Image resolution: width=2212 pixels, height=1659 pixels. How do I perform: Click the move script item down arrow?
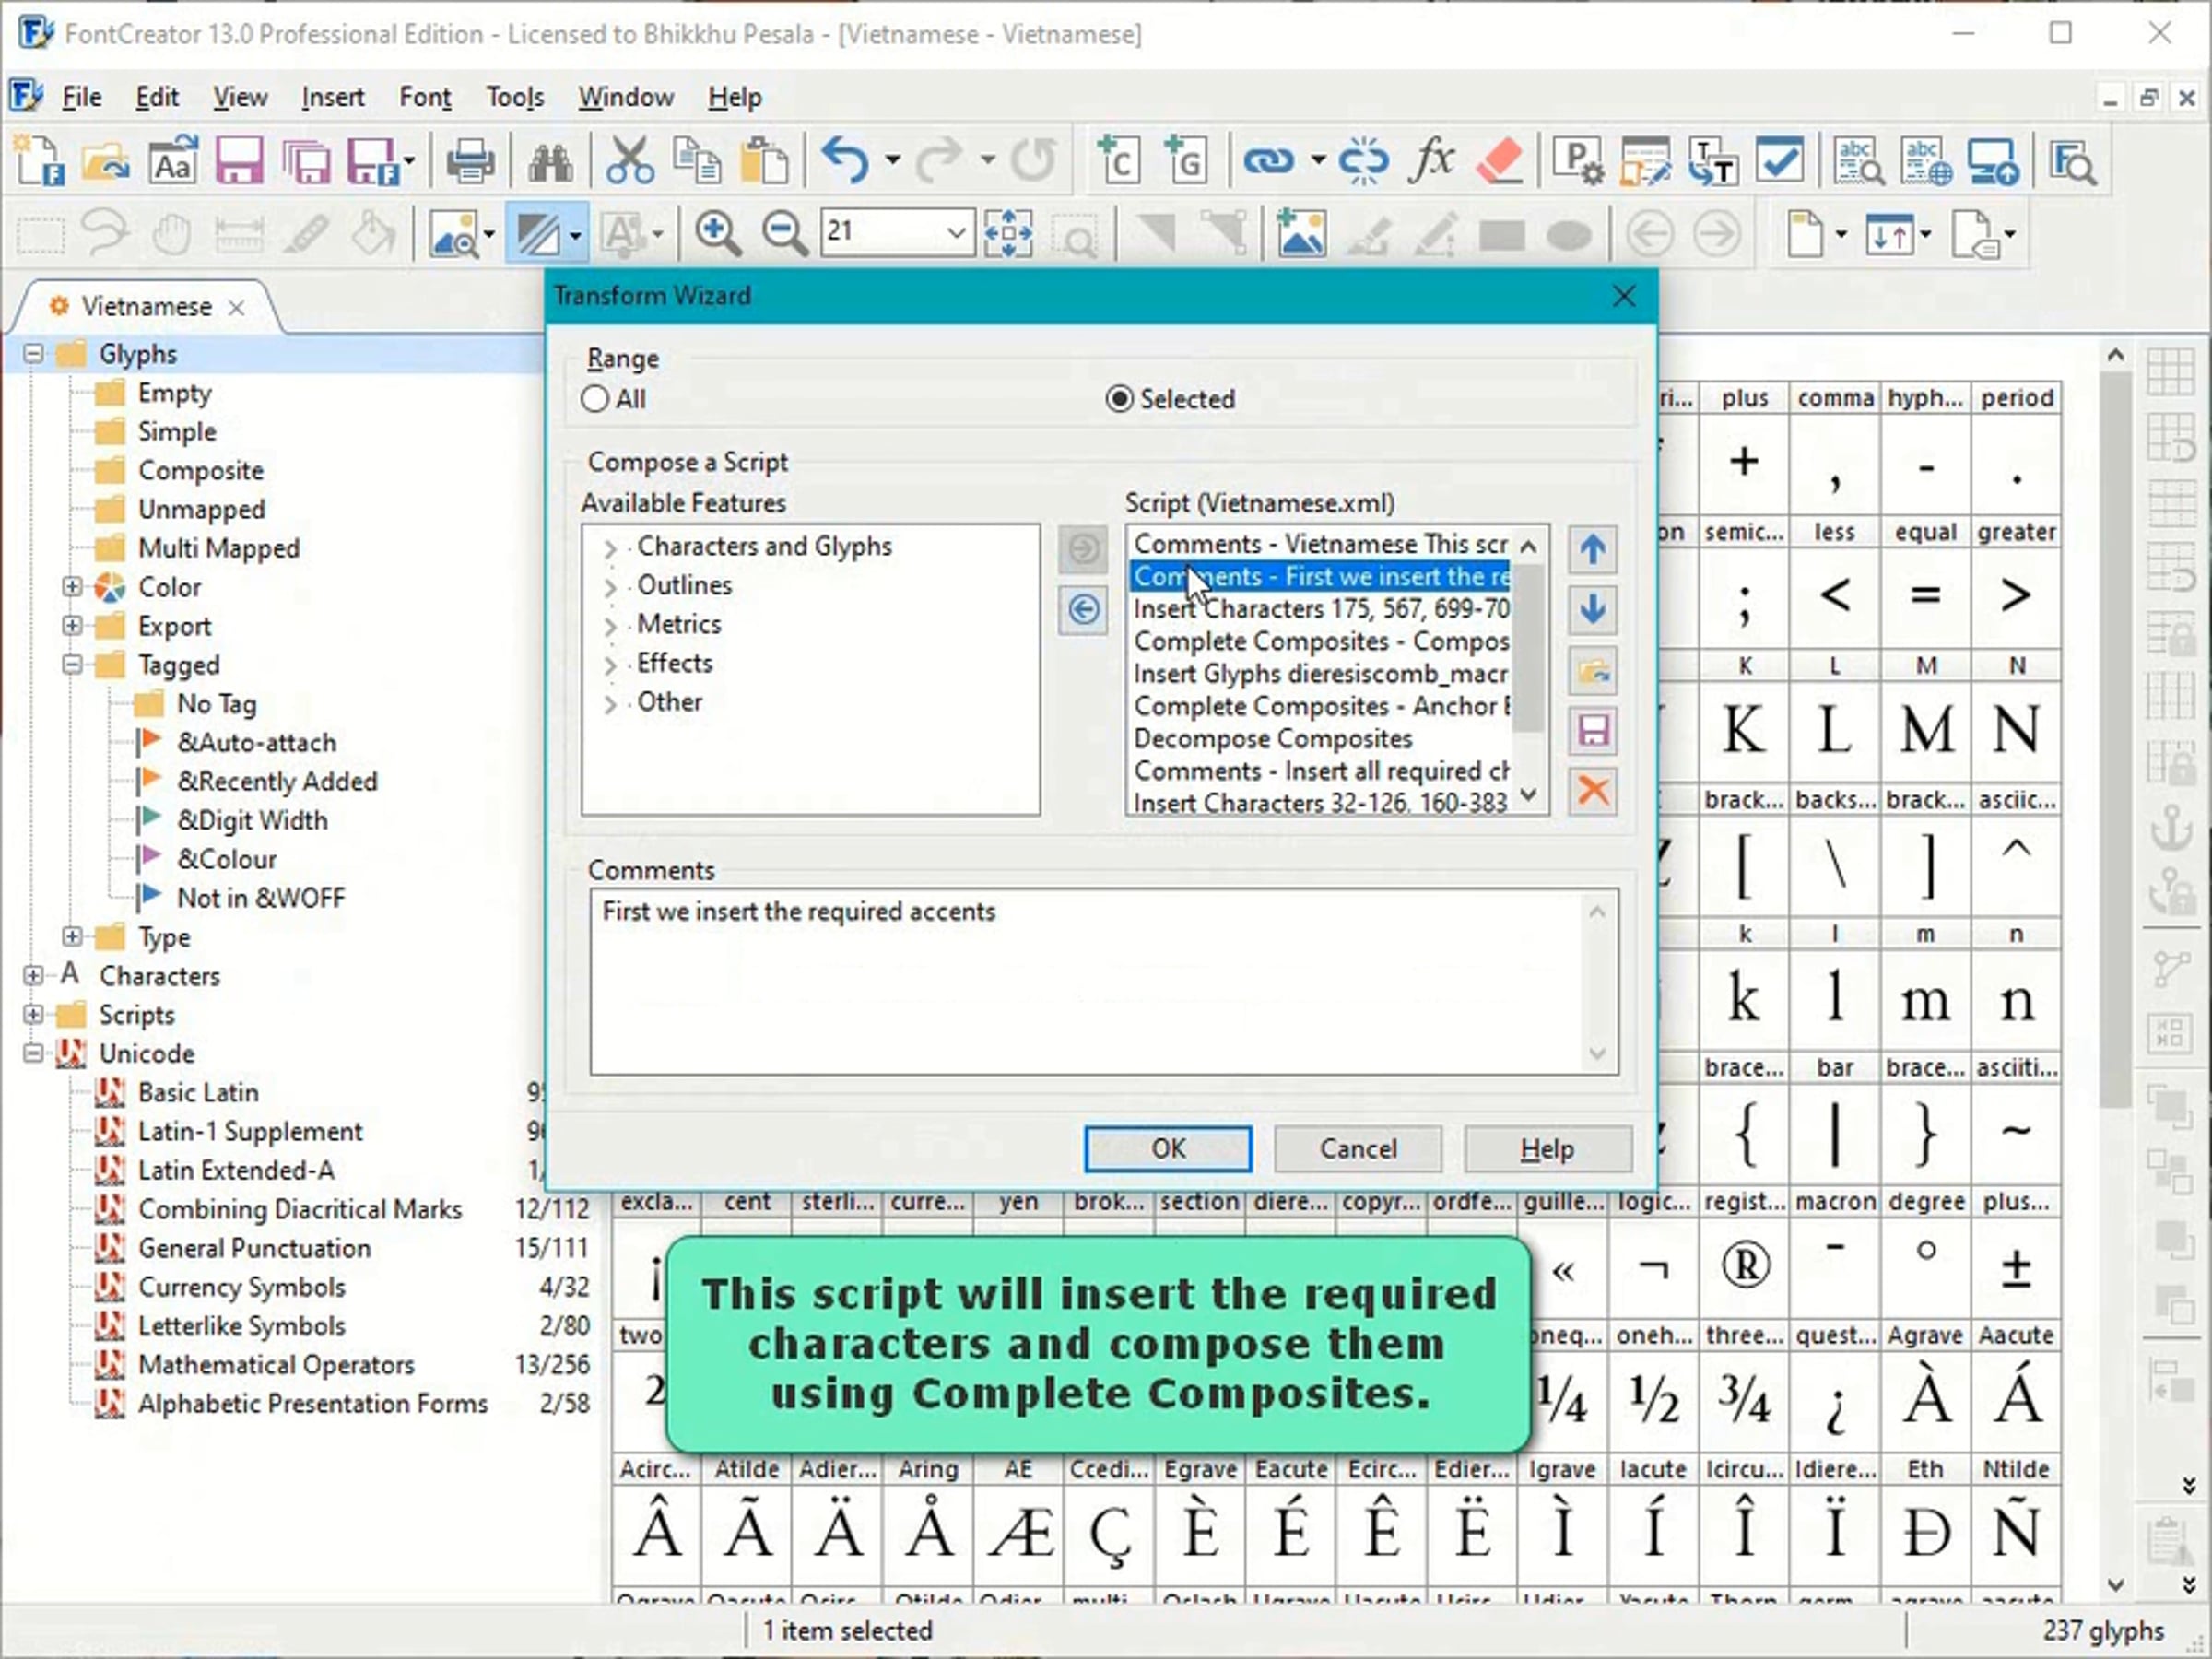coord(1592,609)
